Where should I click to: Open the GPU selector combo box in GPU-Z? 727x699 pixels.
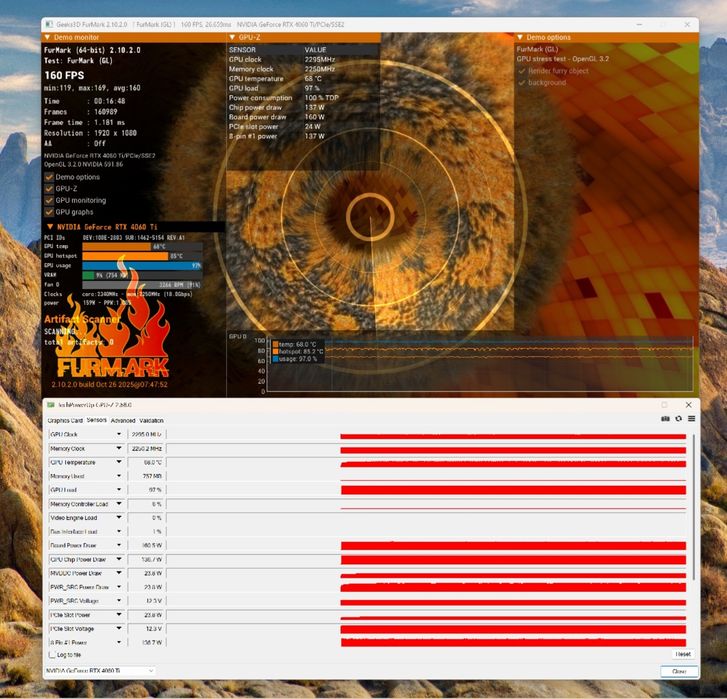[100, 671]
